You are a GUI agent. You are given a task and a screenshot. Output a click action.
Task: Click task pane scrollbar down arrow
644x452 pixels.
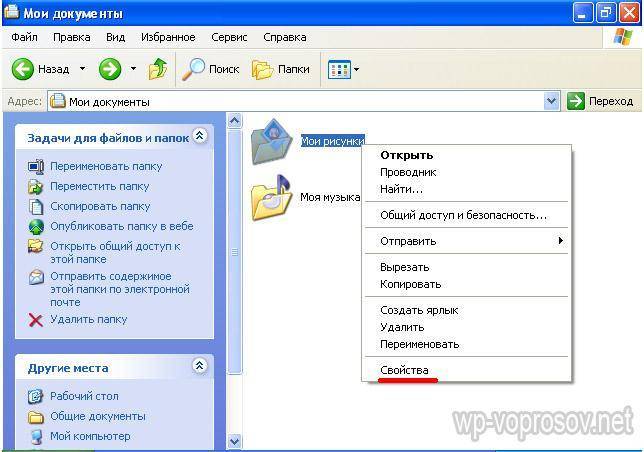tap(234, 441)
